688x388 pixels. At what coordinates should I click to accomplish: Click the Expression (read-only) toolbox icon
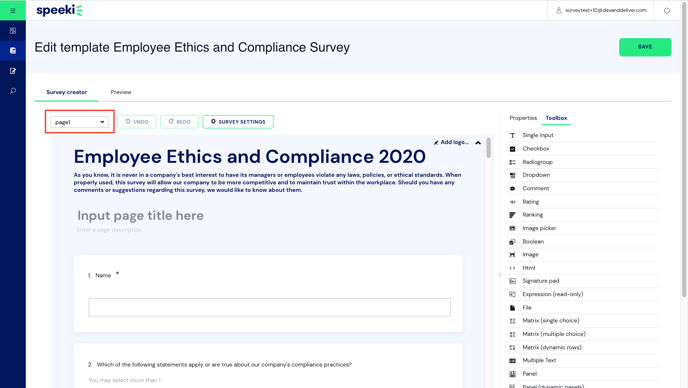(512, 294)
